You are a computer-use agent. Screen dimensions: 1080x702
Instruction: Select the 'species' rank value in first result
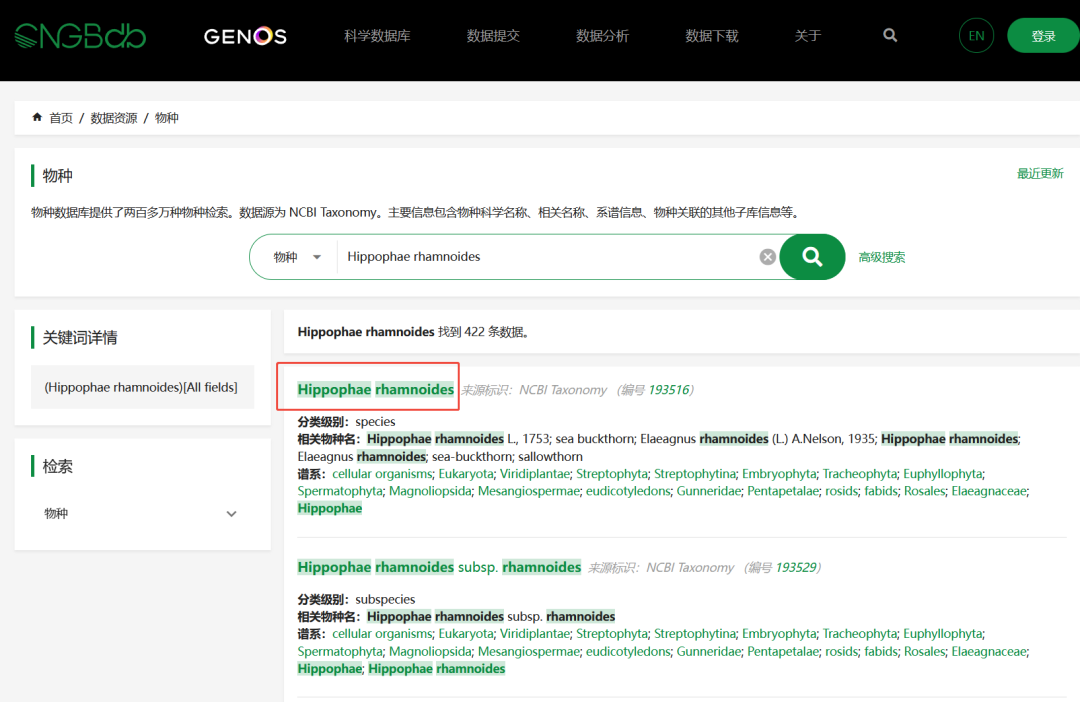375,422
